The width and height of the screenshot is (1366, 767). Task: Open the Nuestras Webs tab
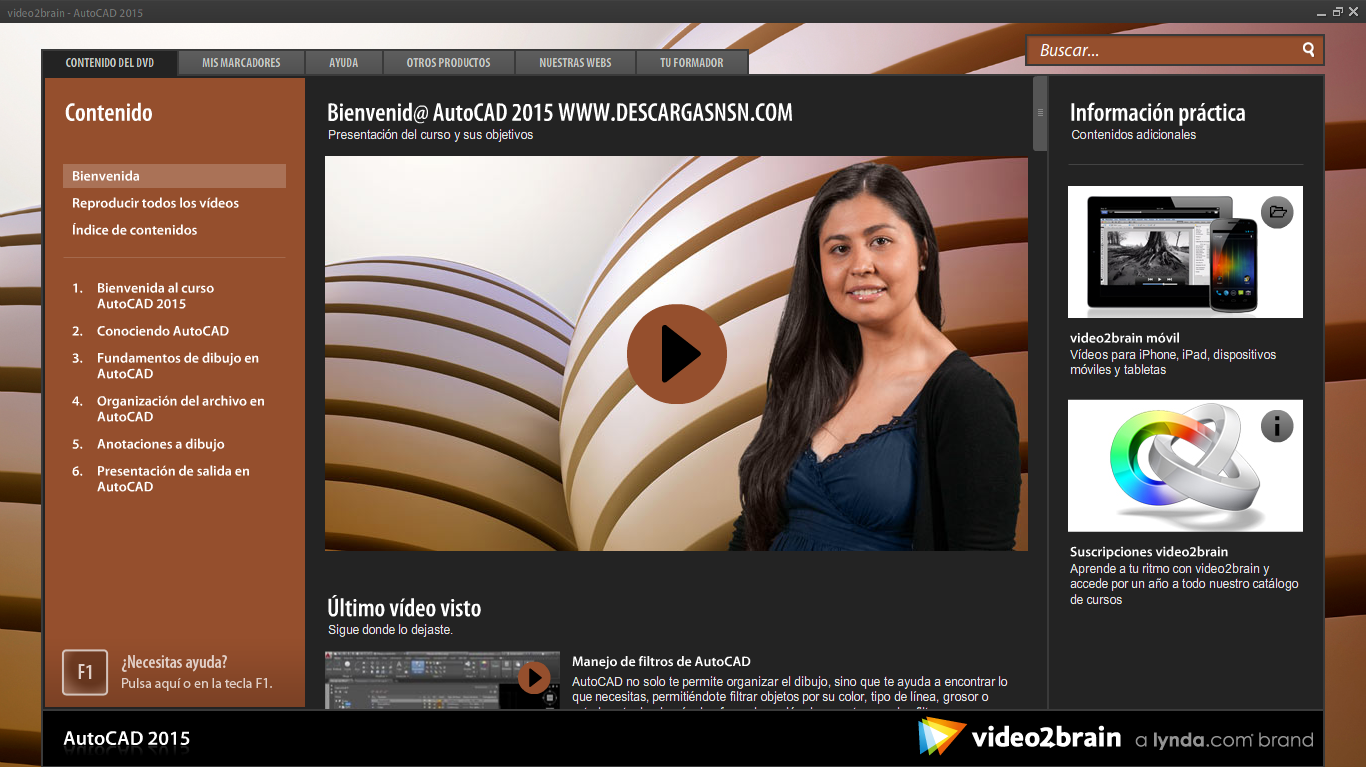coord(575,62)
